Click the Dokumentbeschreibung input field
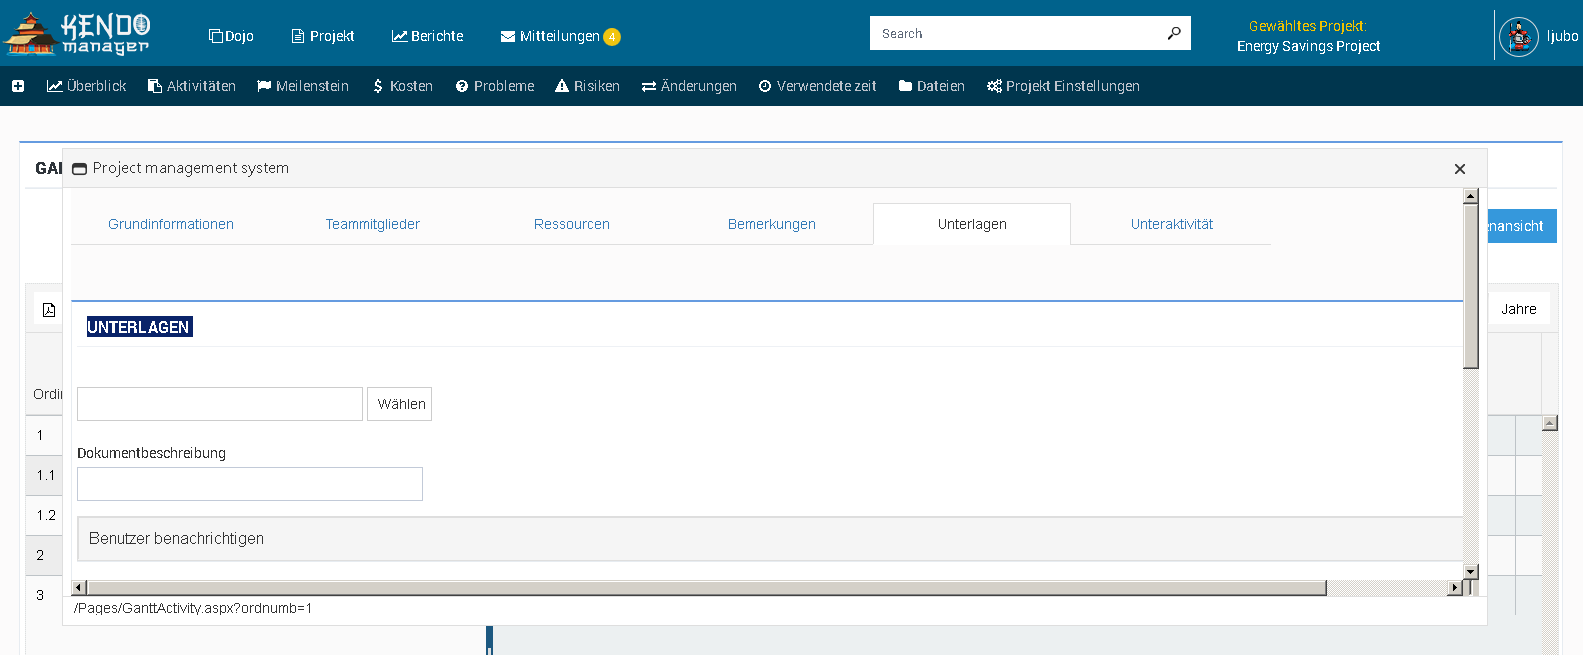This screenshot has height=655, width=1583. [x=250, y=484]
